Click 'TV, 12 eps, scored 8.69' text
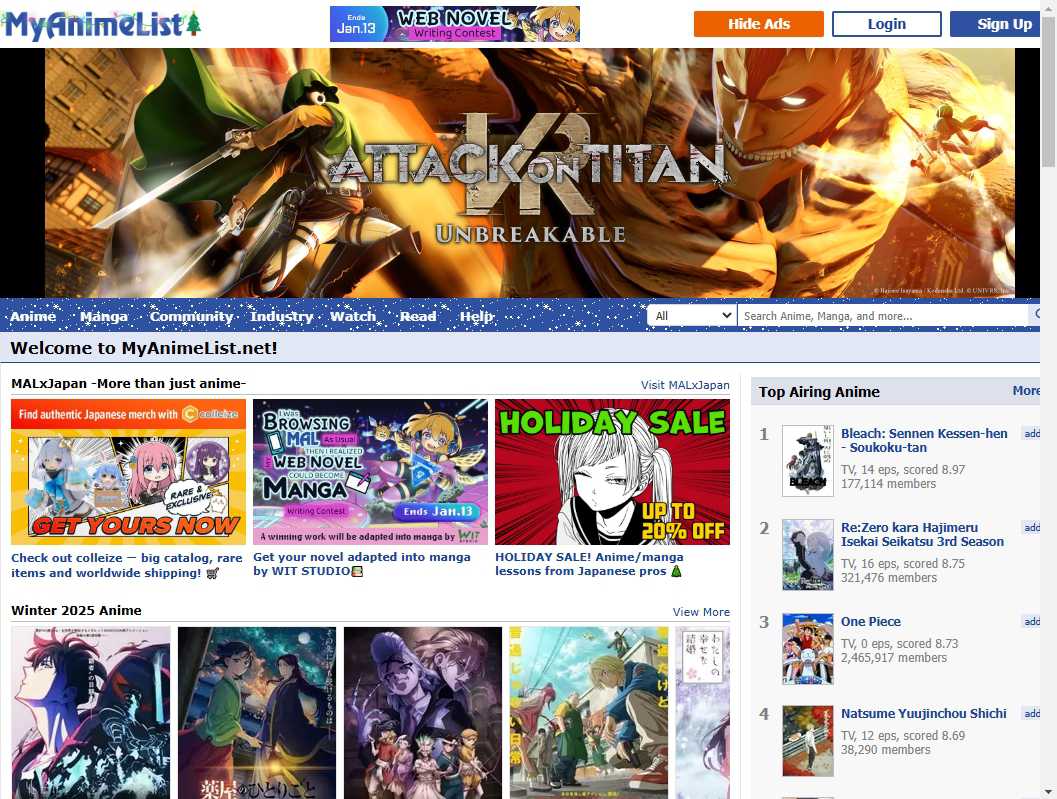This screenshot has width=1057, height=799. [903, 736]
